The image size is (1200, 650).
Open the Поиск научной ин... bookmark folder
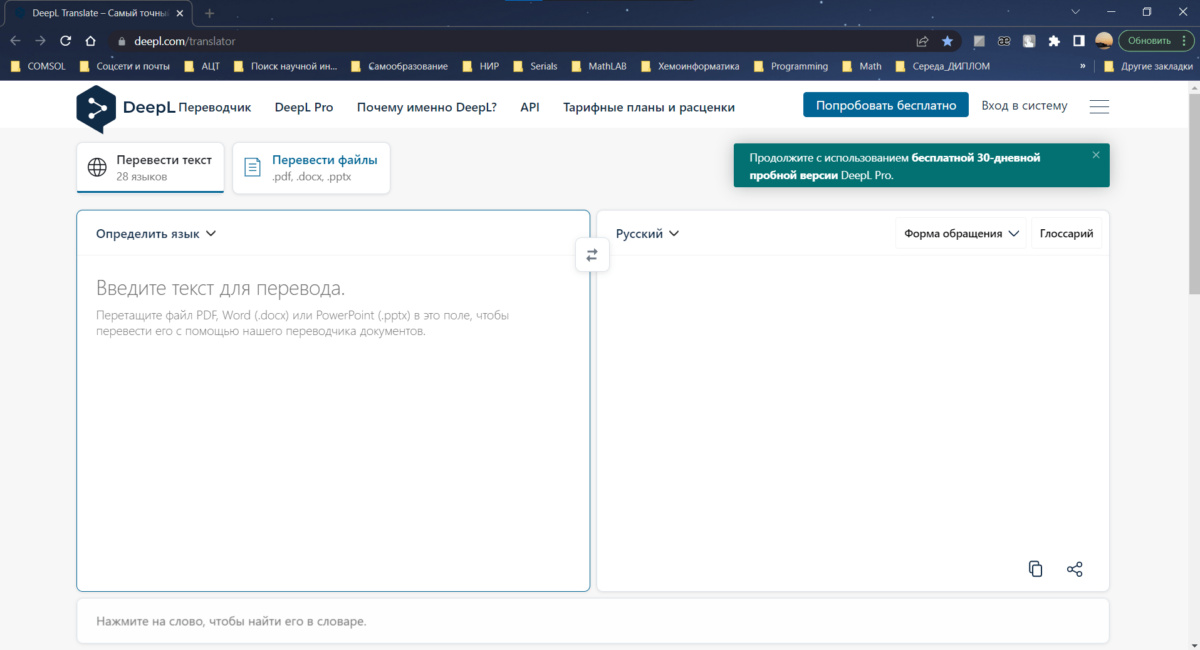[286, 66]
